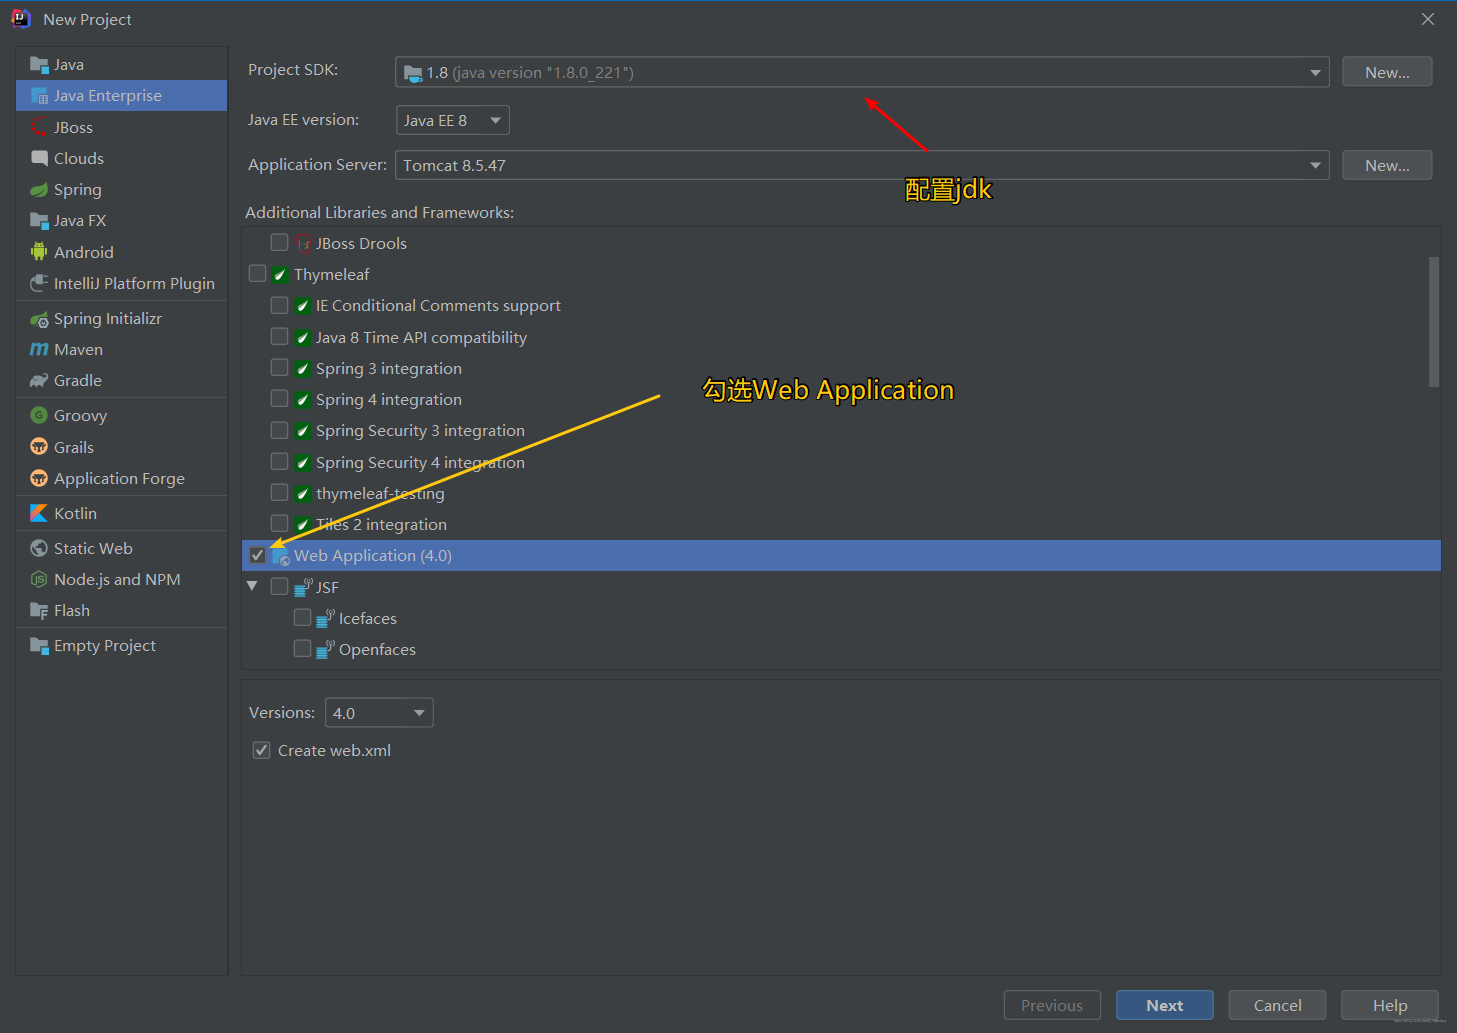Choose the Spring leaf icon
The height and width of the screenshot is (1033, 1457).
[39, 190]
